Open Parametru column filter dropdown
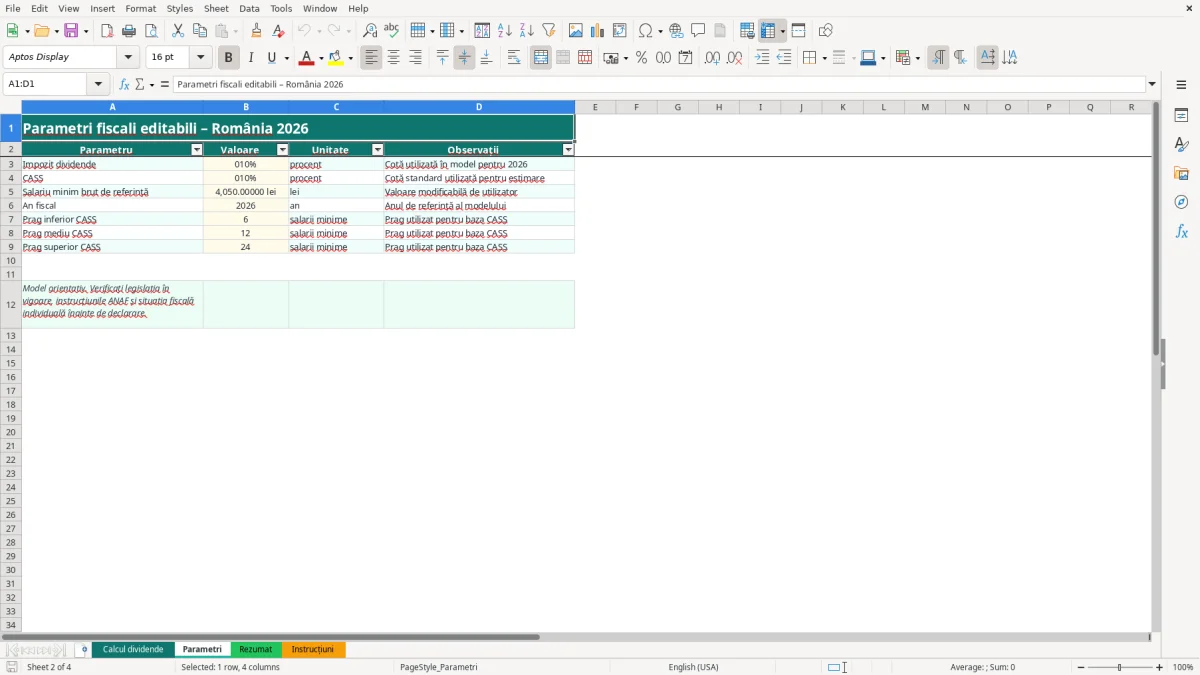The image size is (1200, 675). (196, 150)
